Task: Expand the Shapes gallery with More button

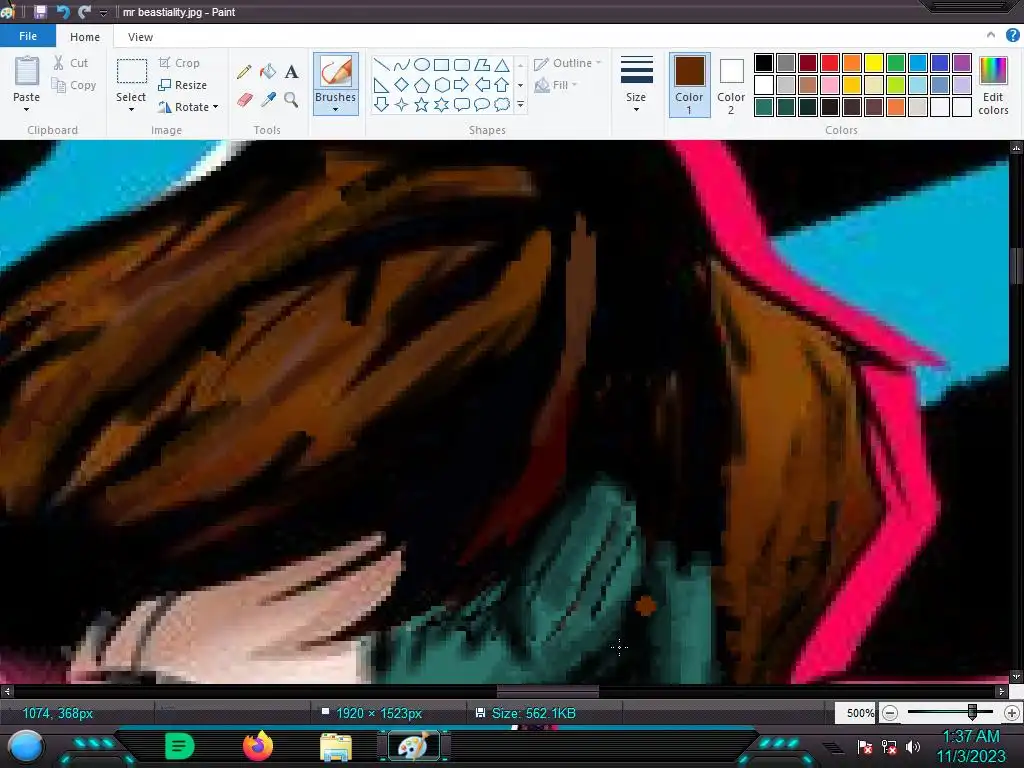Action: [x=520, y=104]
